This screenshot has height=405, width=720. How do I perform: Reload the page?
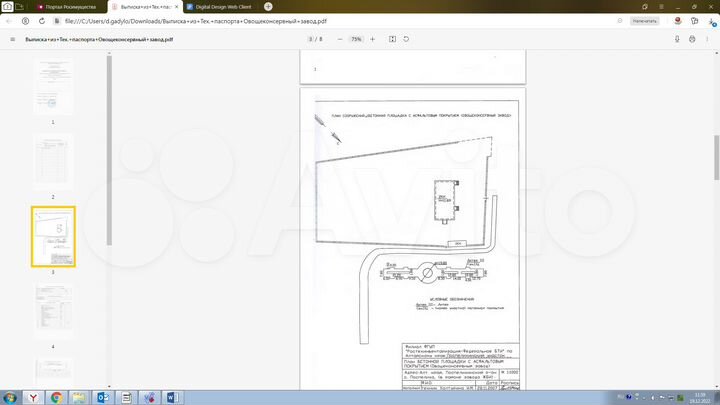[42, 21]
